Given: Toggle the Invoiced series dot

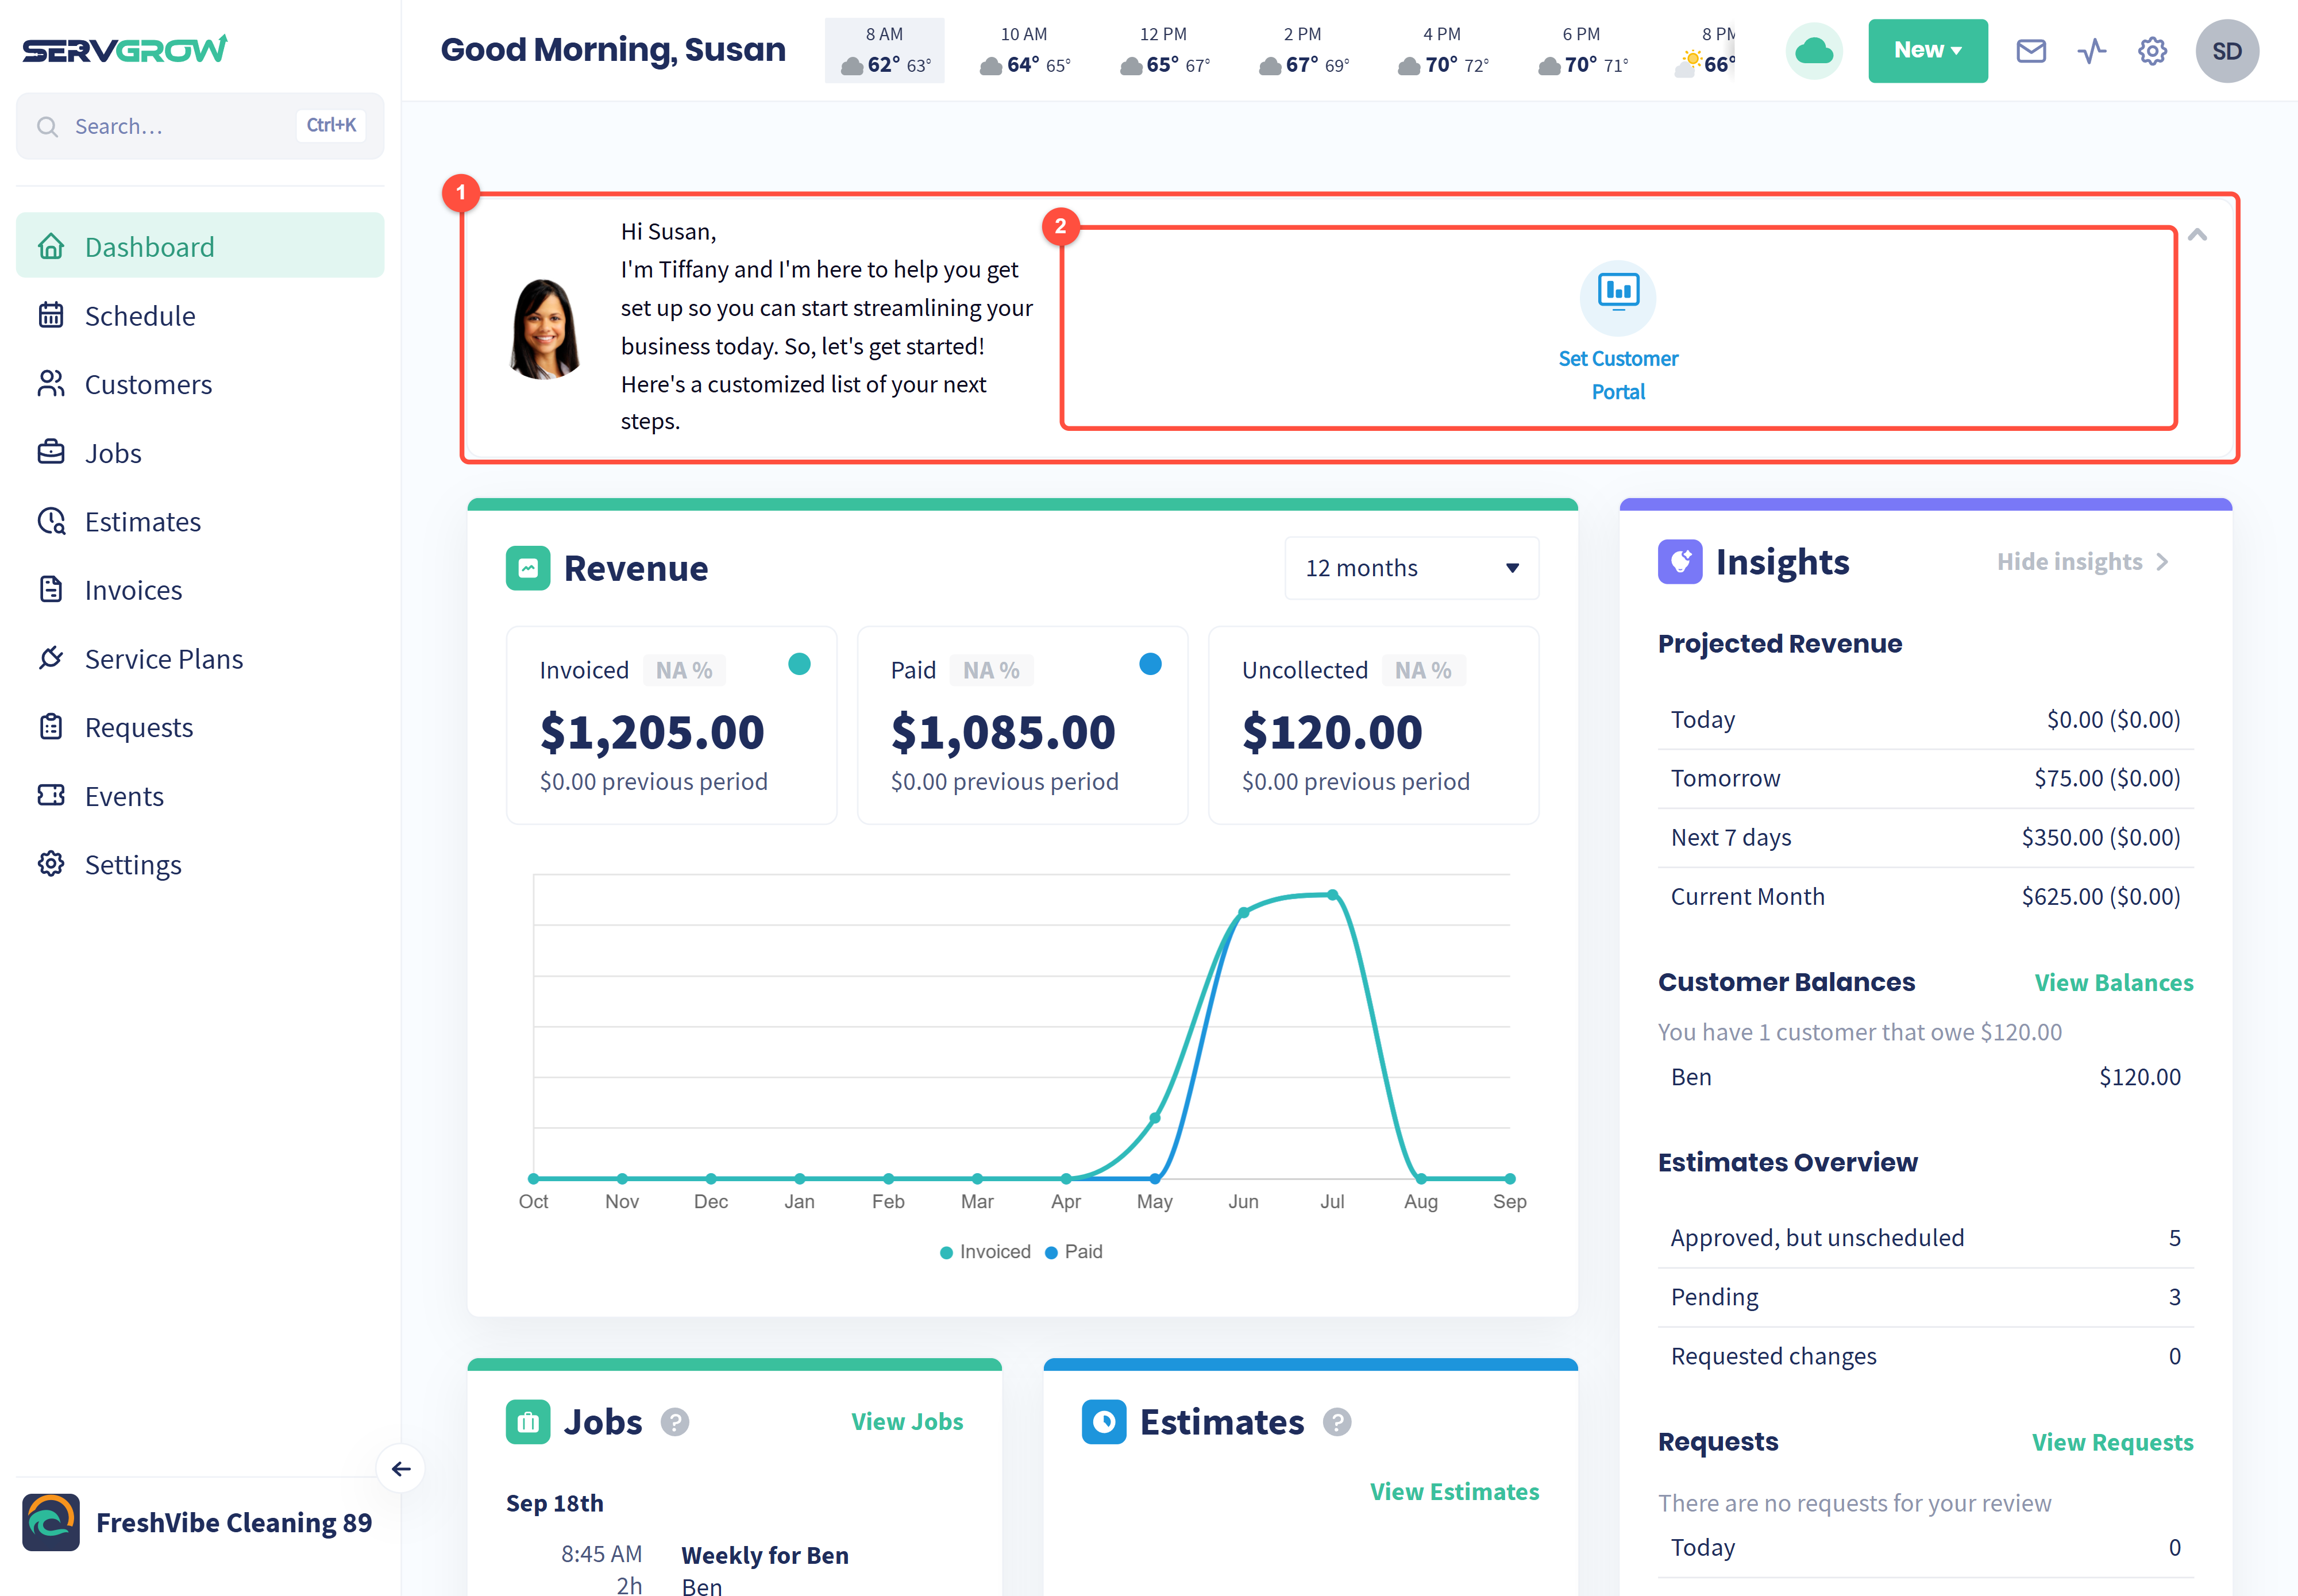Looking at the screenshot, I should point(799,664).
